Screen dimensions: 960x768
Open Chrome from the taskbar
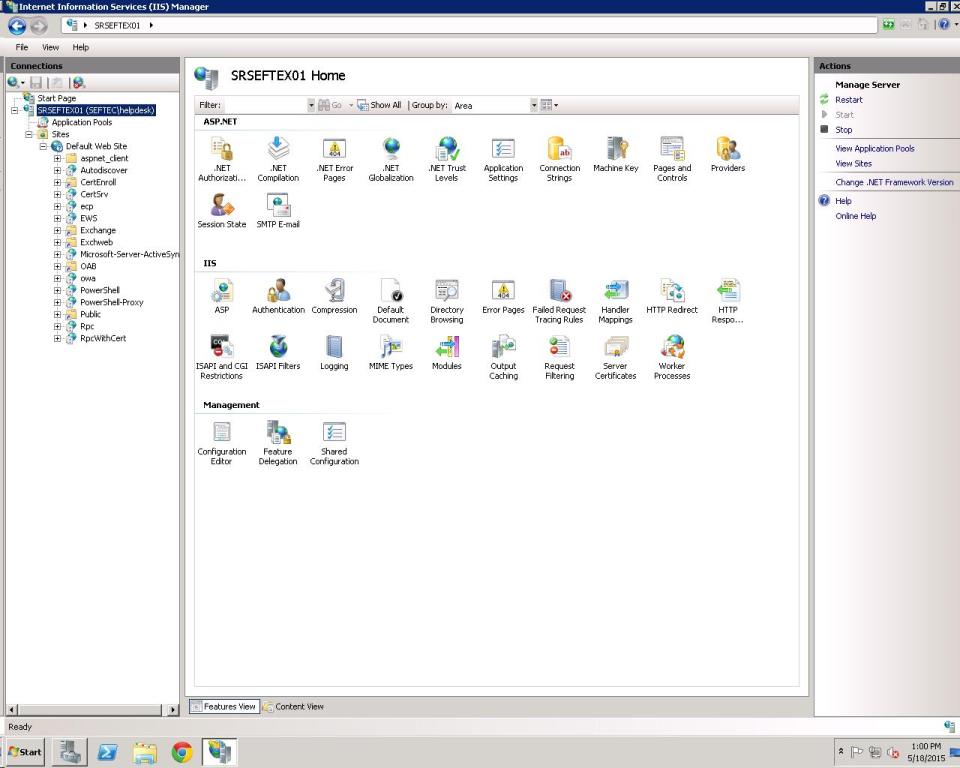click(182, 752)
